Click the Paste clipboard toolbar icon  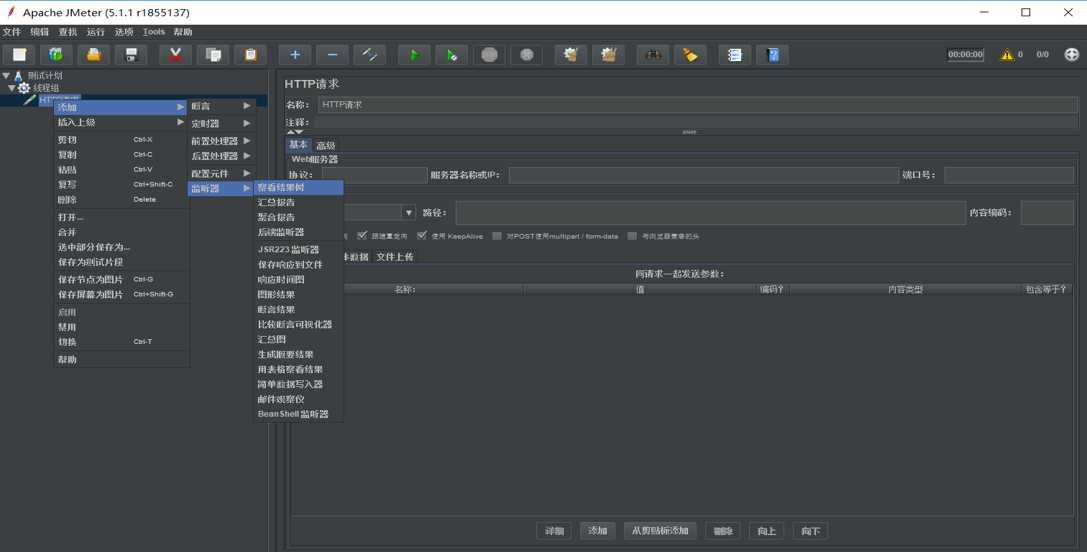[250, 55]
